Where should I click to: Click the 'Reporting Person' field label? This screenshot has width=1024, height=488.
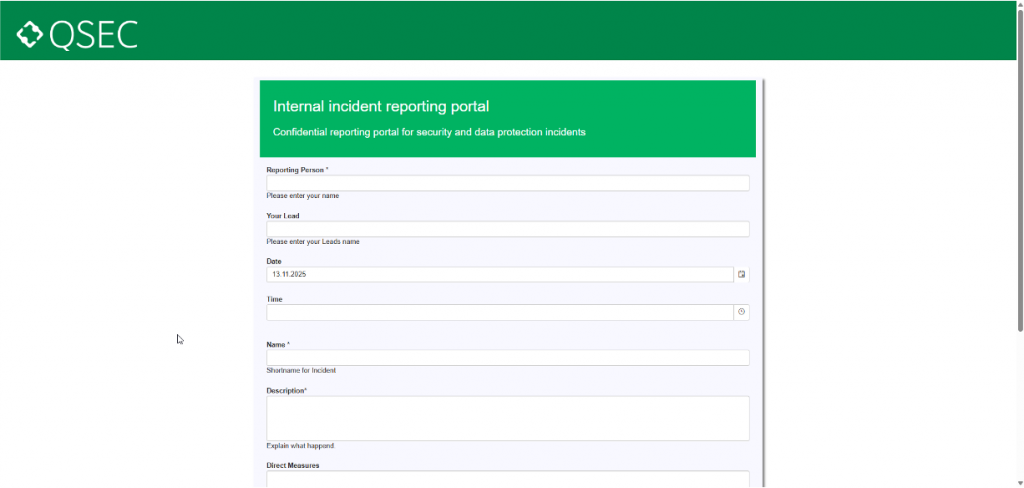click(x=295, y=170)
